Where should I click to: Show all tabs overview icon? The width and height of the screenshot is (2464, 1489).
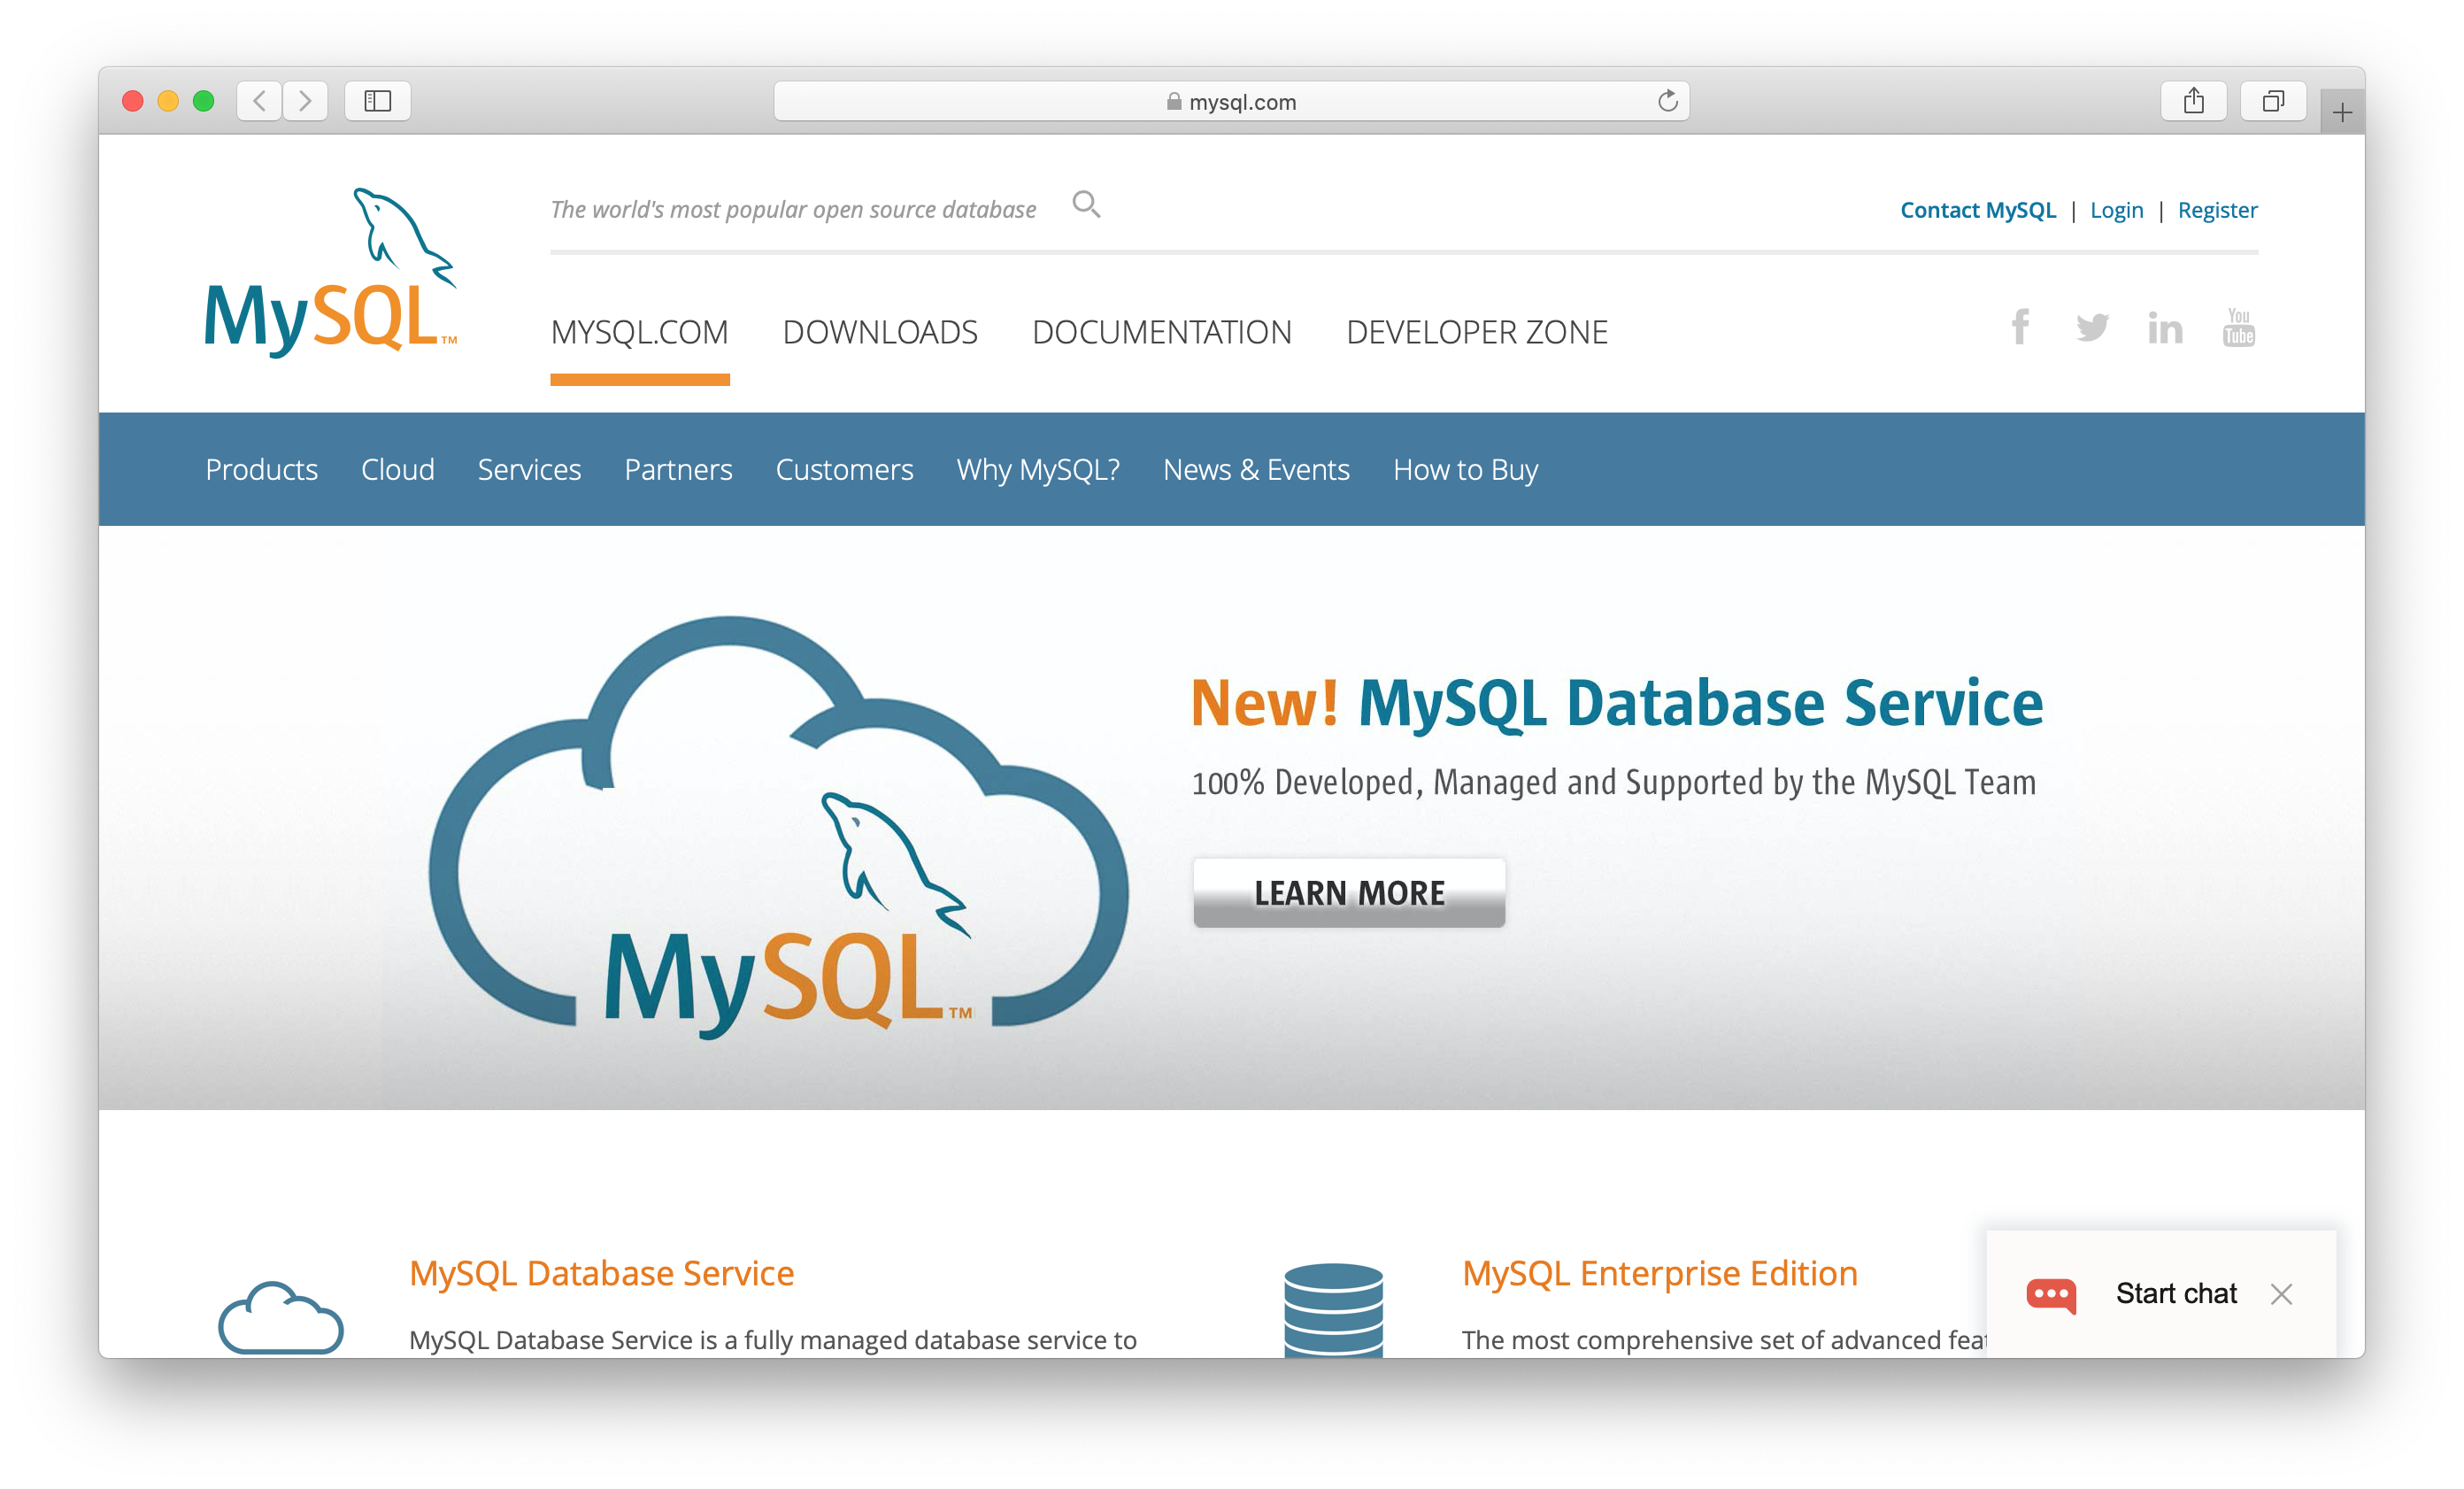pyautogui.click(x=2273, y=101)
